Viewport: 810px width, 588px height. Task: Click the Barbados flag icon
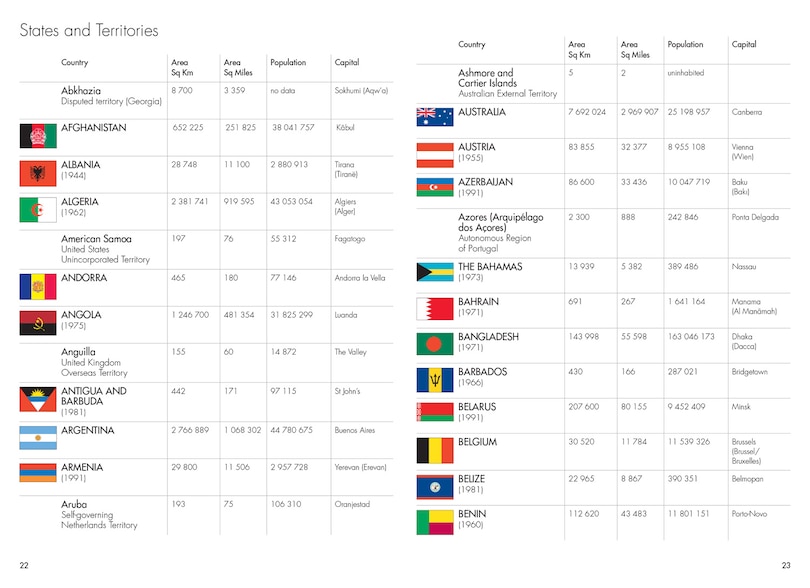coord(435,379)
